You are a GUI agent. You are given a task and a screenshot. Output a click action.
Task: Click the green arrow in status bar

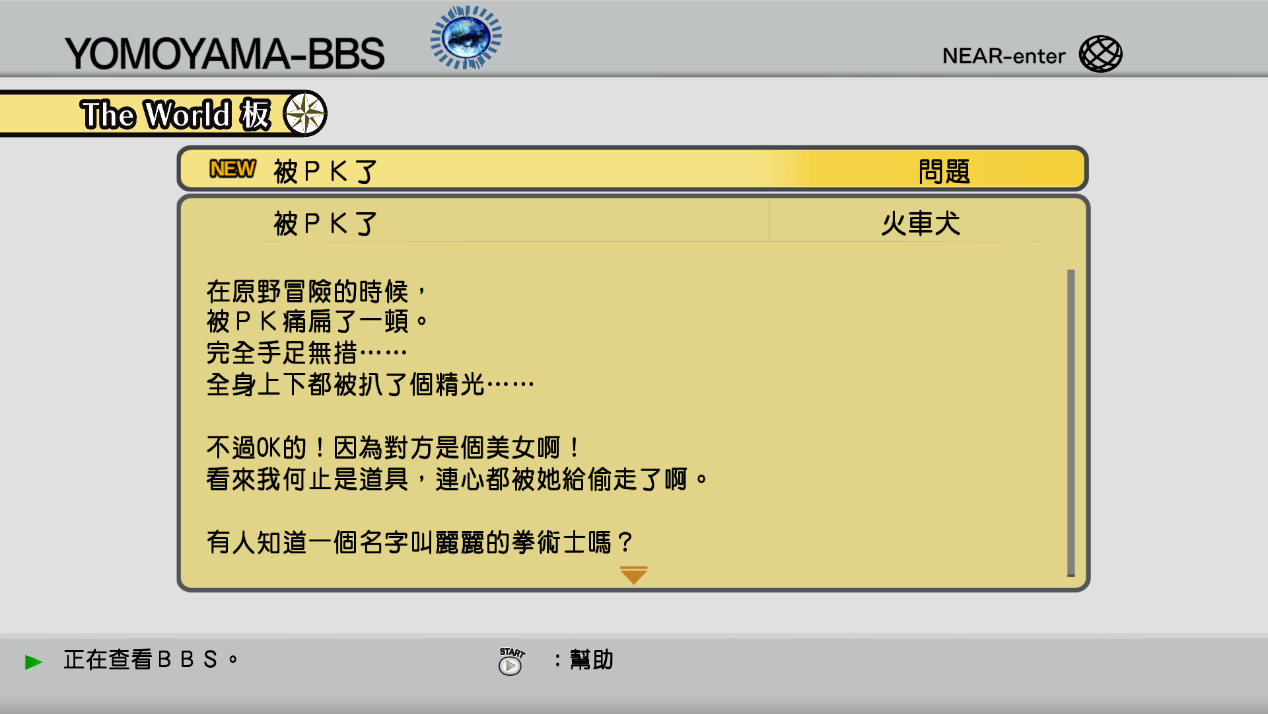34,661
